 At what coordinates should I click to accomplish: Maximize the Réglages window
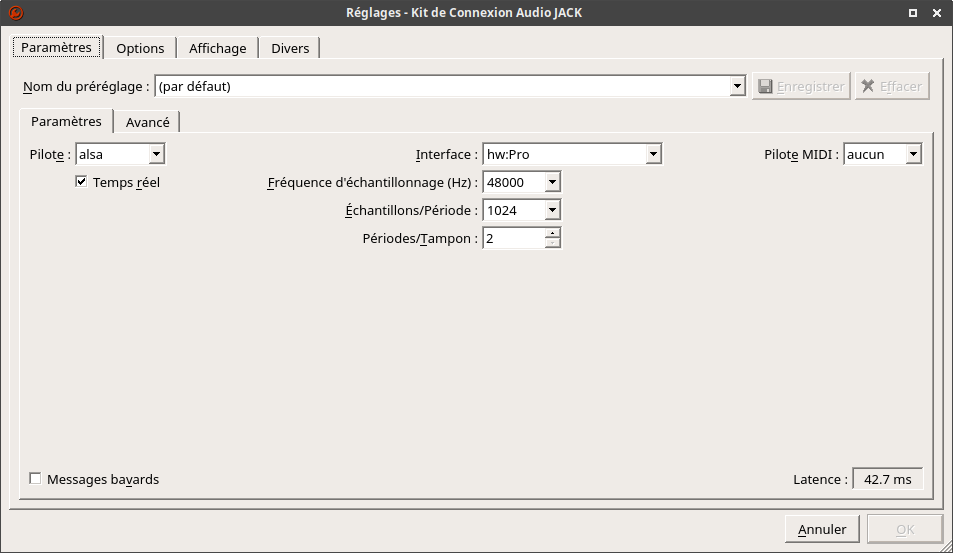[912, 13]
